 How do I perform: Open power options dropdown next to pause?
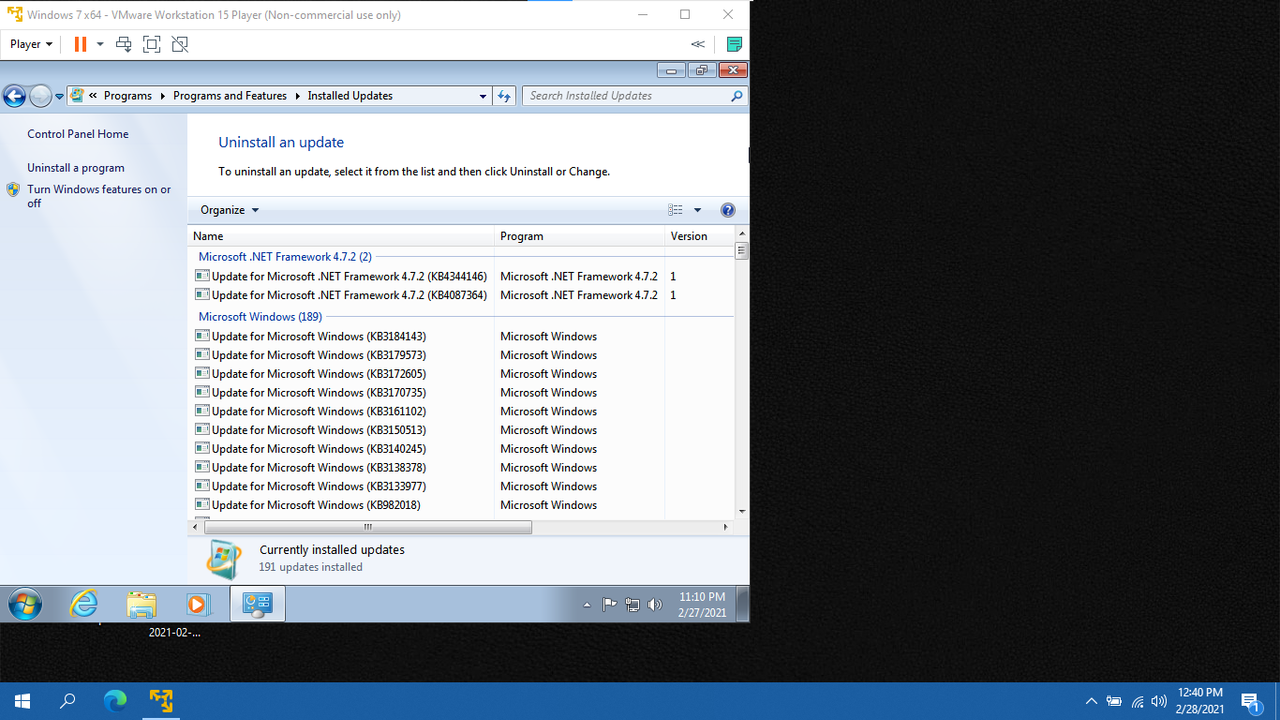100,44
